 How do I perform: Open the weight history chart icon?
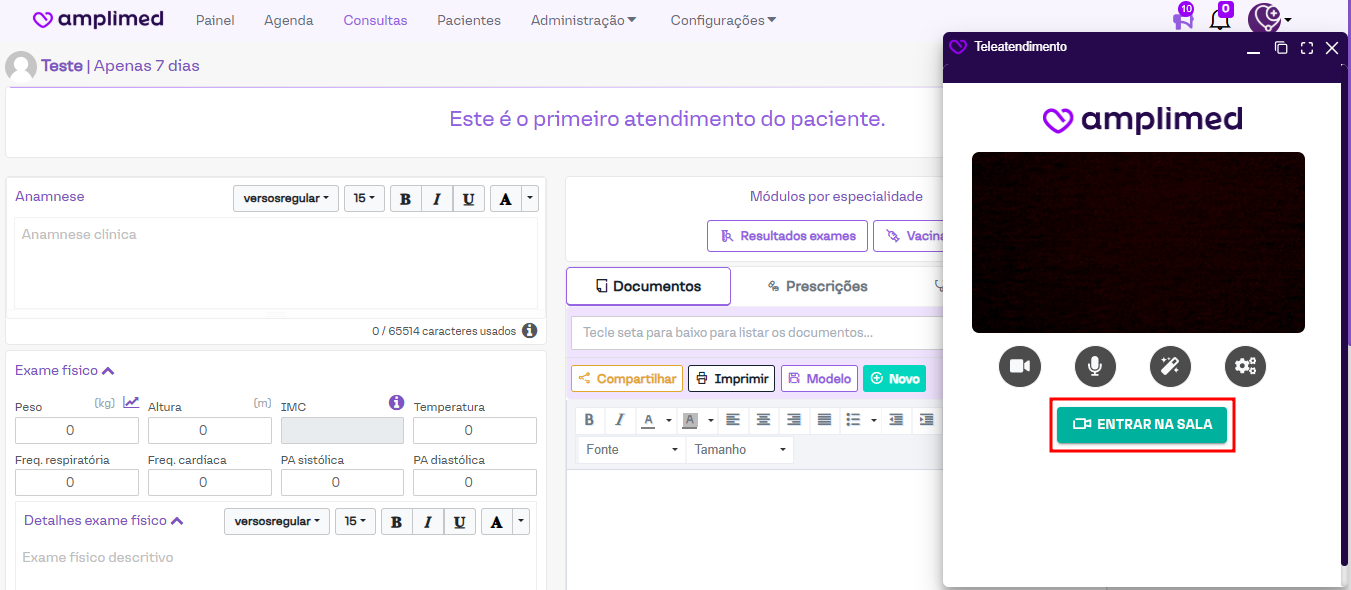[131, 402]
